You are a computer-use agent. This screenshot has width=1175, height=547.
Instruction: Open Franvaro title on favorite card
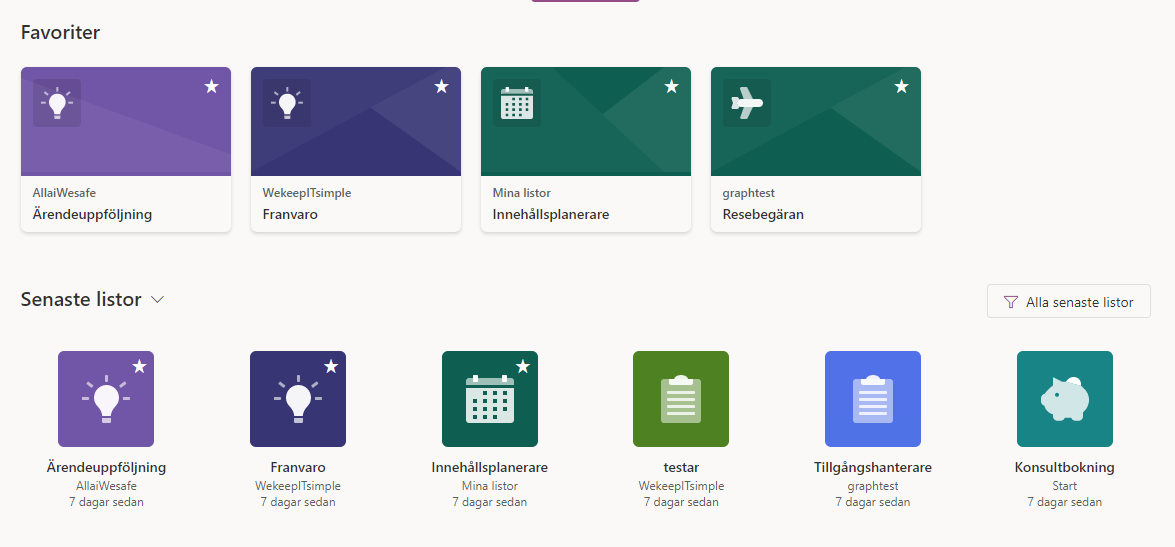click(290, 215)
